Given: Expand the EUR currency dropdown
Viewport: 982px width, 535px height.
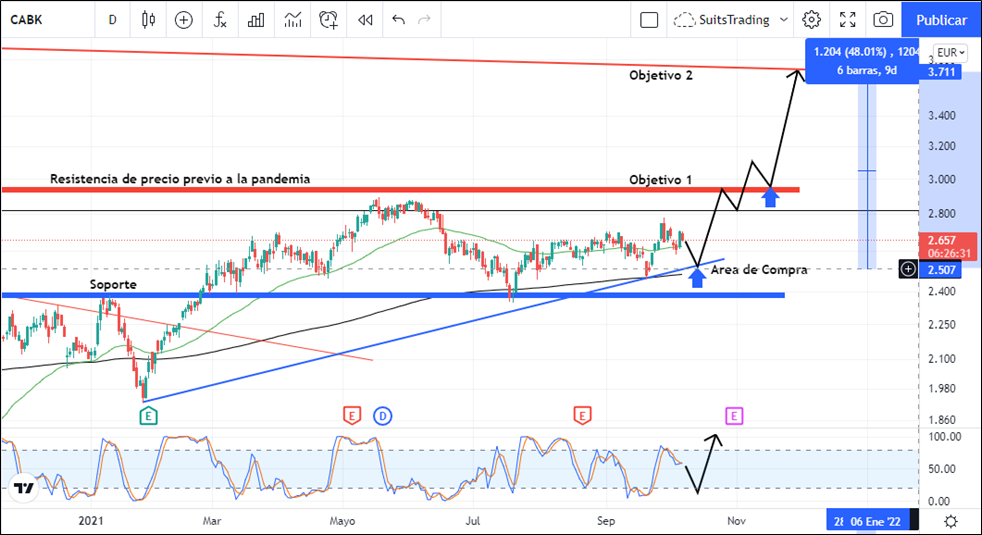Looking at the screenshot, I should click(949, 52).
